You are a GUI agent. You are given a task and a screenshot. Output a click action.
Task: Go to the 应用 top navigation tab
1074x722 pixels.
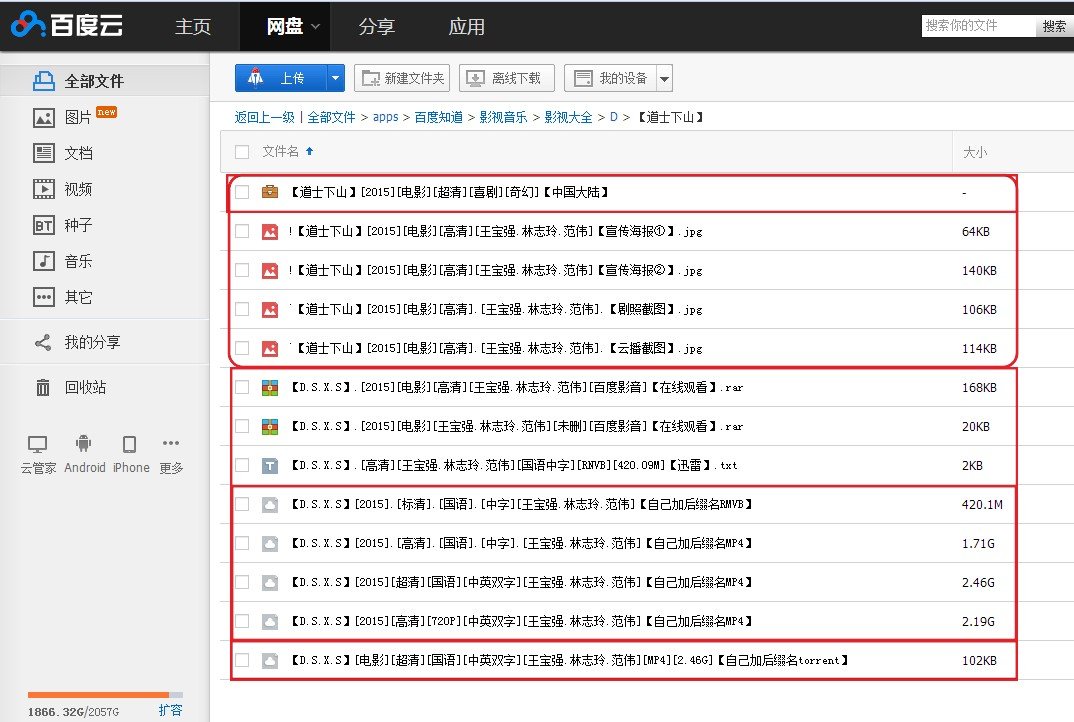click(x=466, y=27)
